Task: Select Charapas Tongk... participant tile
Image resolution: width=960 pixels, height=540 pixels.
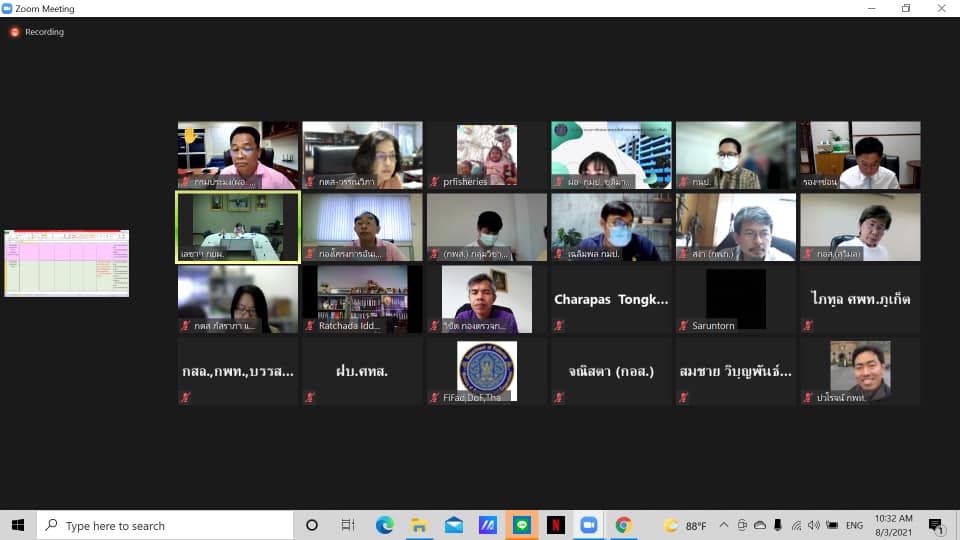Action: 611,299
